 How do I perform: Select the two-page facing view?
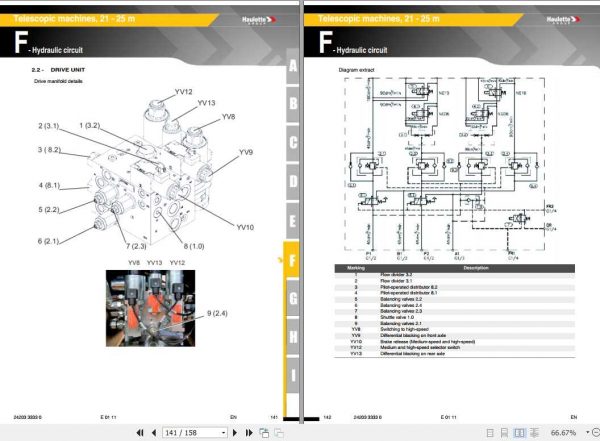519,433
